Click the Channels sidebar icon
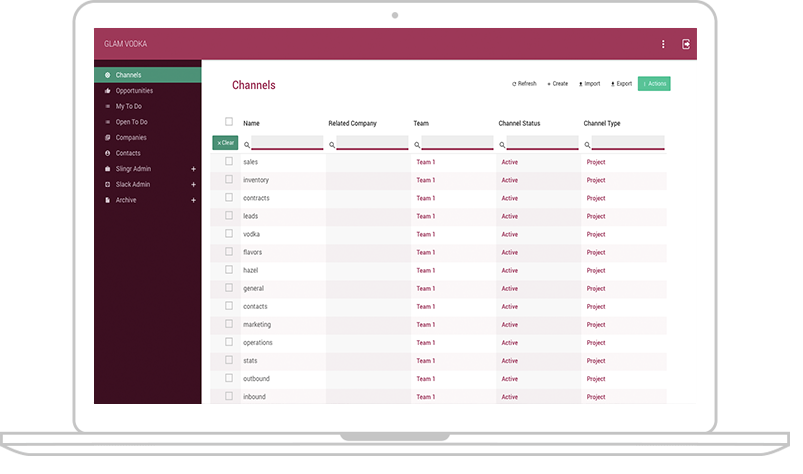 tap(108, 75)
